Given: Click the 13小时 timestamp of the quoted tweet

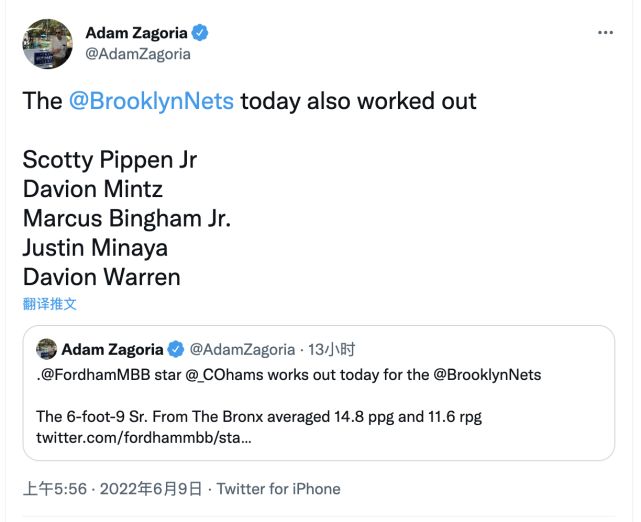Looking at the screenshot, I should [x=333, y=349].
